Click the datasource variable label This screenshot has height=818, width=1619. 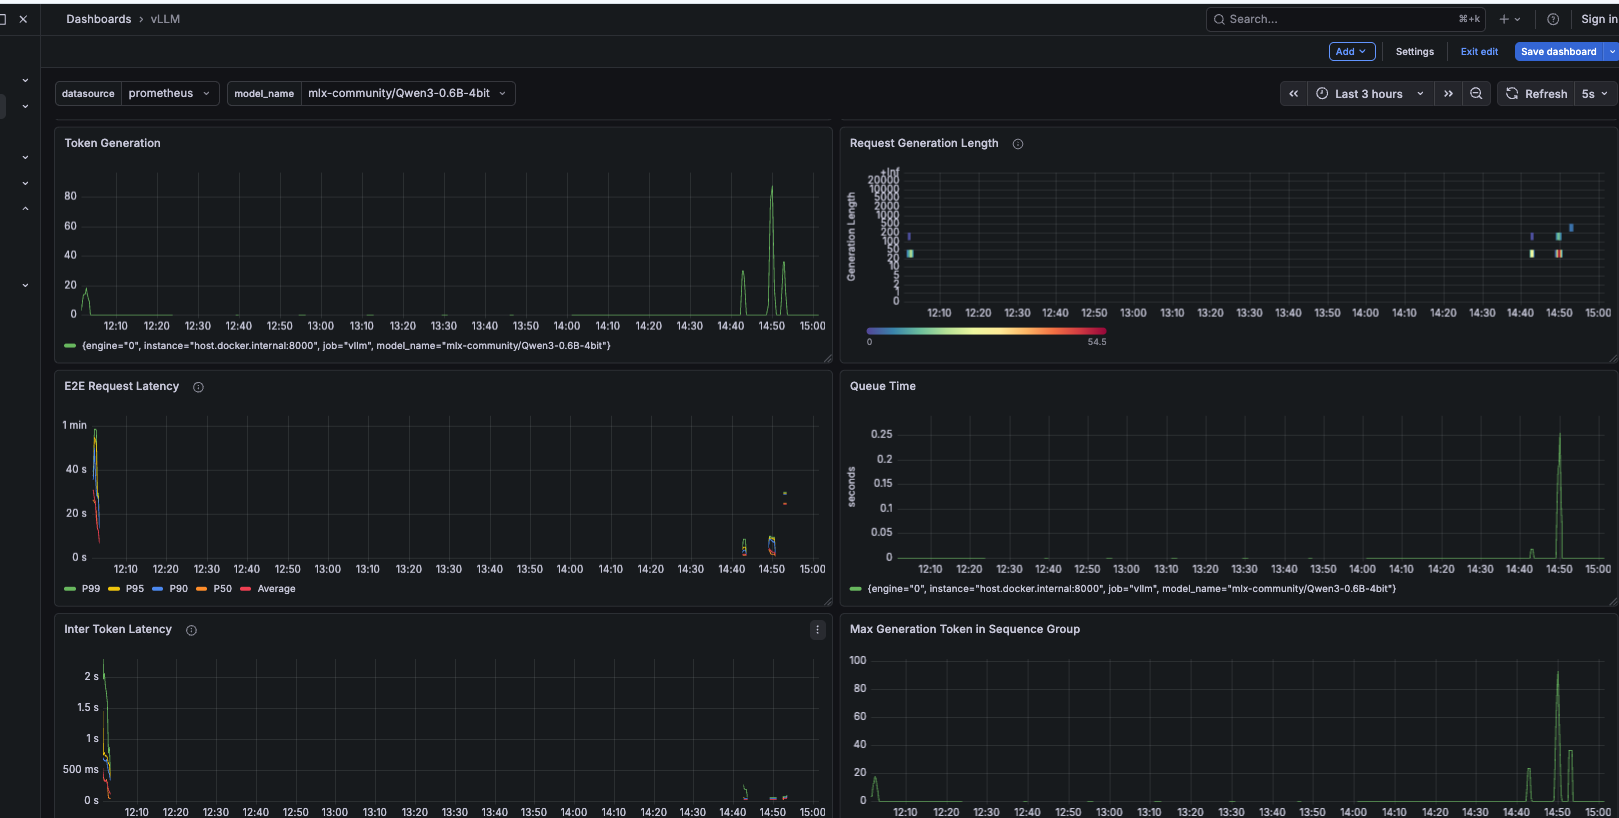[x=88, y=94]
